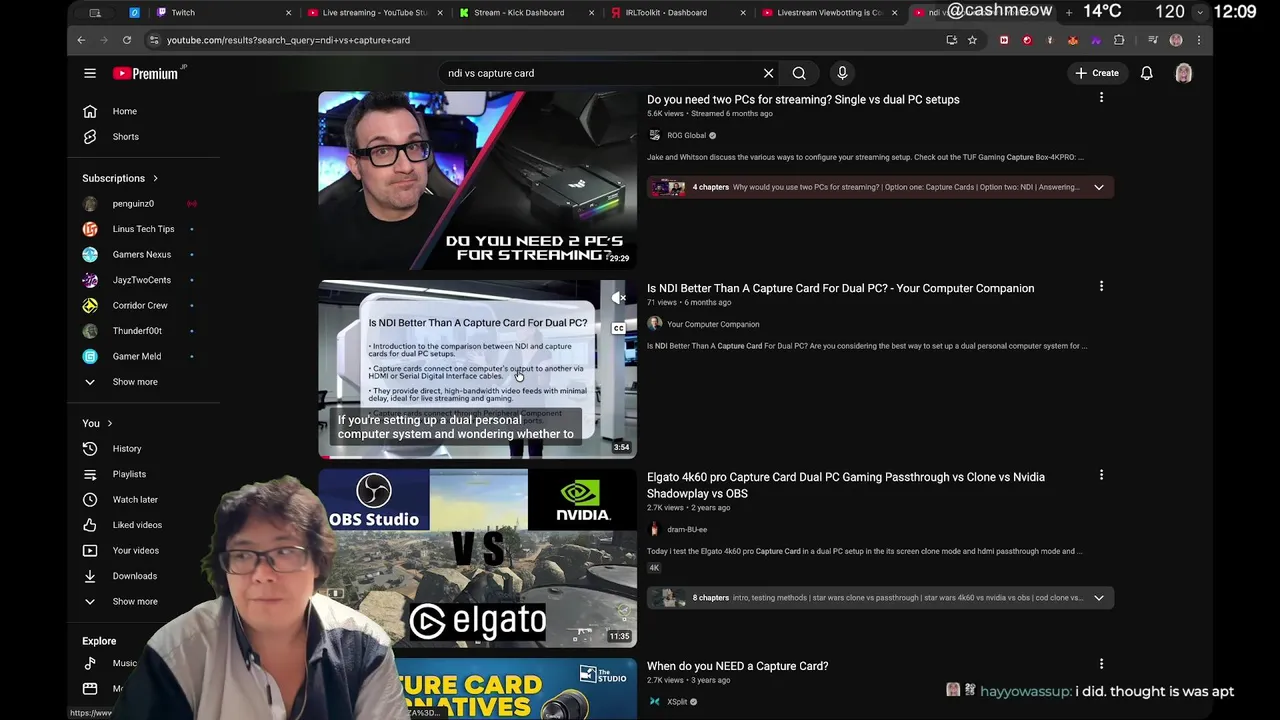
Task: Go back in browser history
Action: click(x=82, y=40)
